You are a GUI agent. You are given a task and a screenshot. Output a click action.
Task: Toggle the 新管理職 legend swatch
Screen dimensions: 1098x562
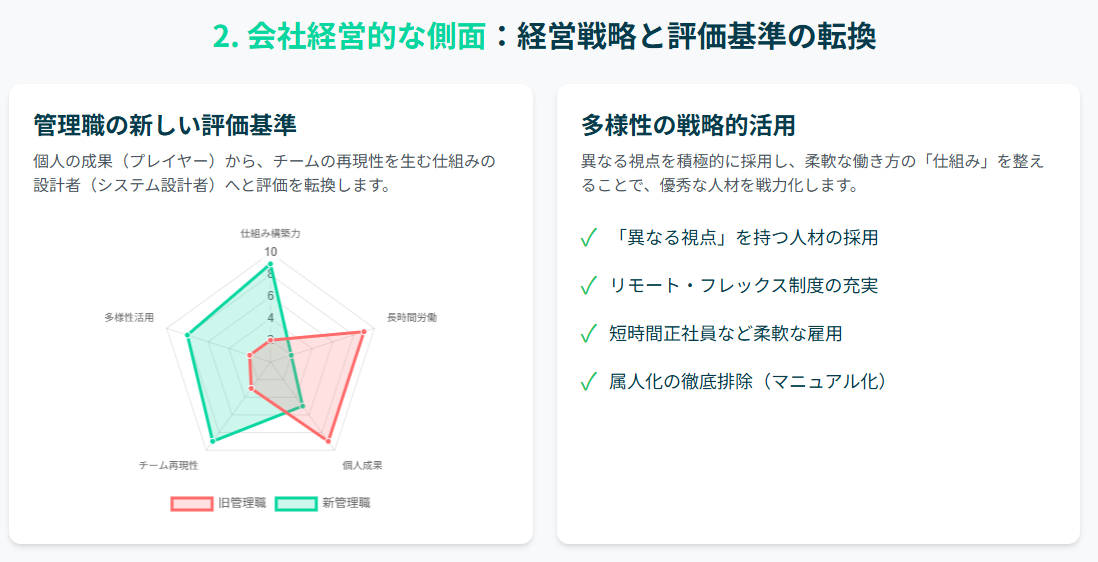click(x=296, y=503)
